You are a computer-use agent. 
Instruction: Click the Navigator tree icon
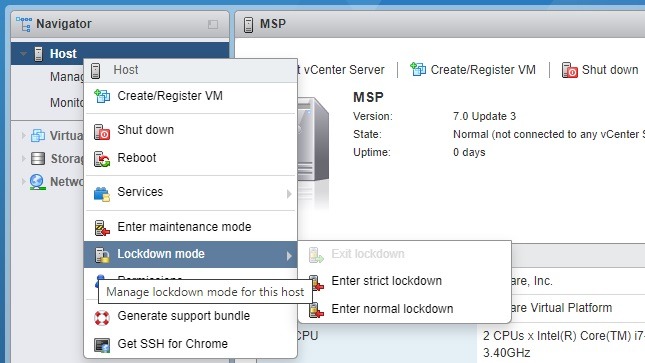pyautogui.click(x=24, y=24)
